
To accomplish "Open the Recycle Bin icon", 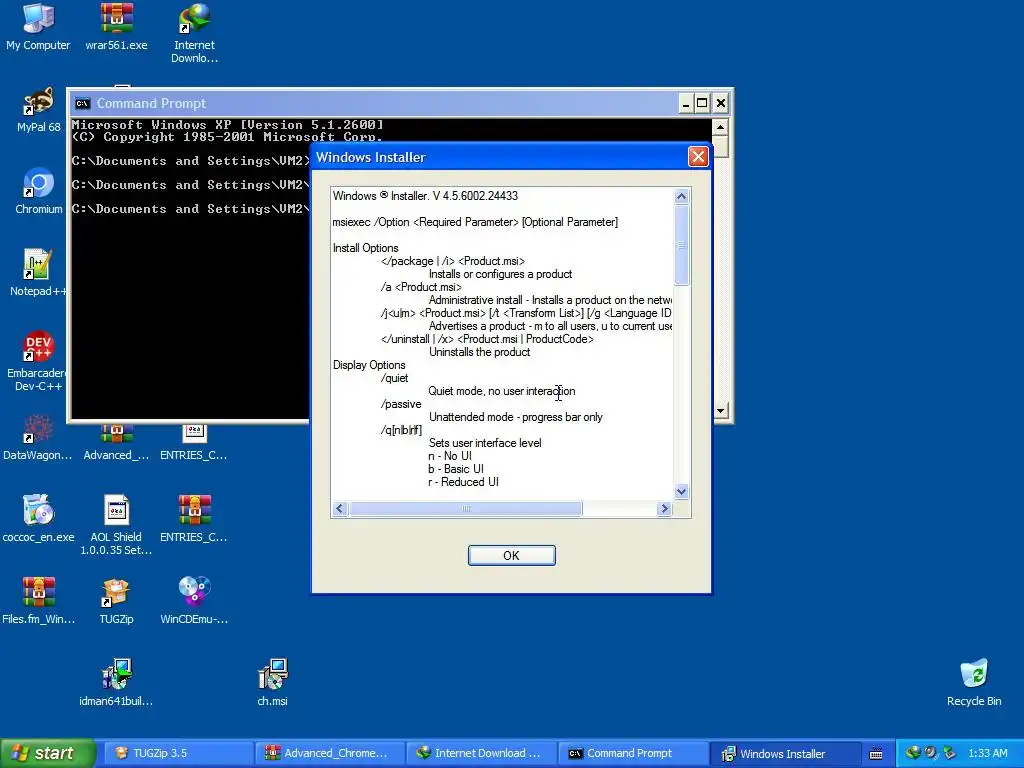I will point(974,683).
